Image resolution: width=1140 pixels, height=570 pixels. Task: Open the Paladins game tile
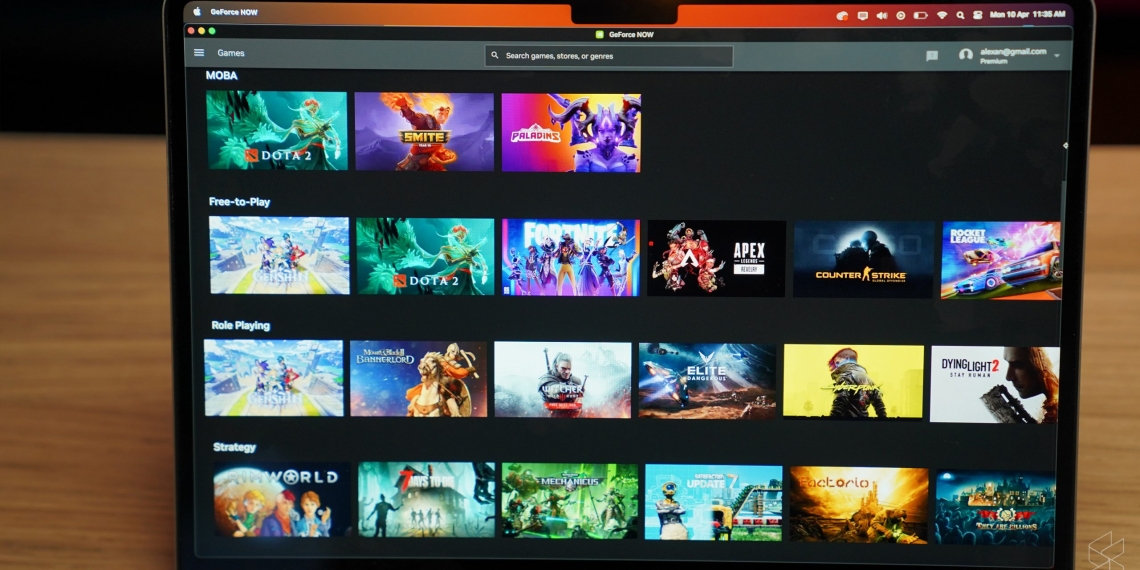(x=571, y=133)
